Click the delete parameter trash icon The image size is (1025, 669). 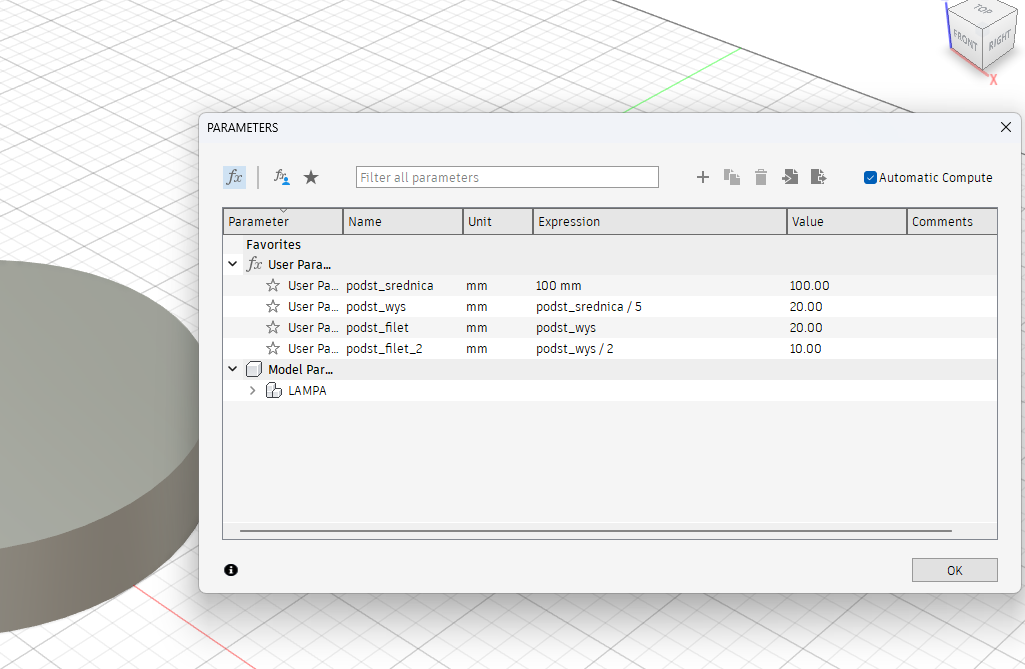click(761, 177)
